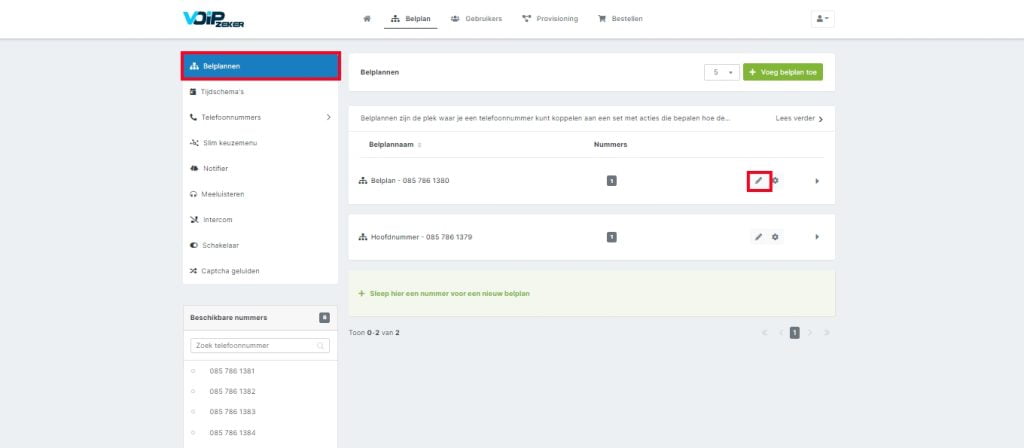Click the Voeg belplan toe button
Image resolution: width=1024 pixels, height=448 pixels.
click(783, 72)
